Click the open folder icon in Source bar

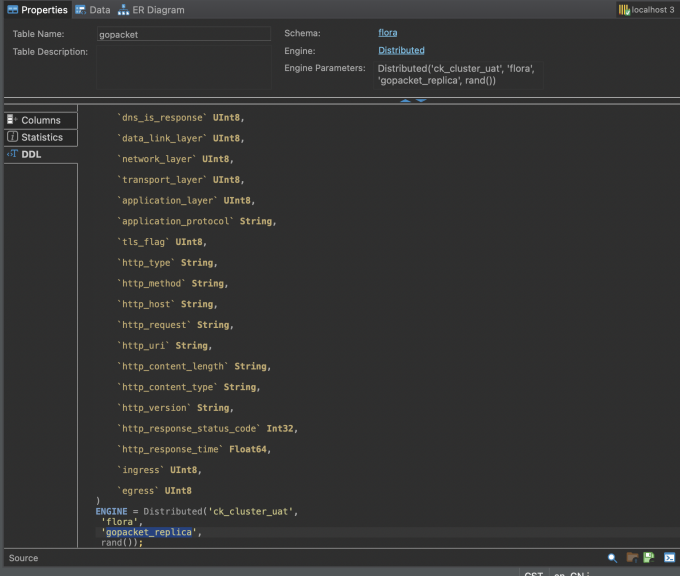pyautogui.click(x=632, y=557)
